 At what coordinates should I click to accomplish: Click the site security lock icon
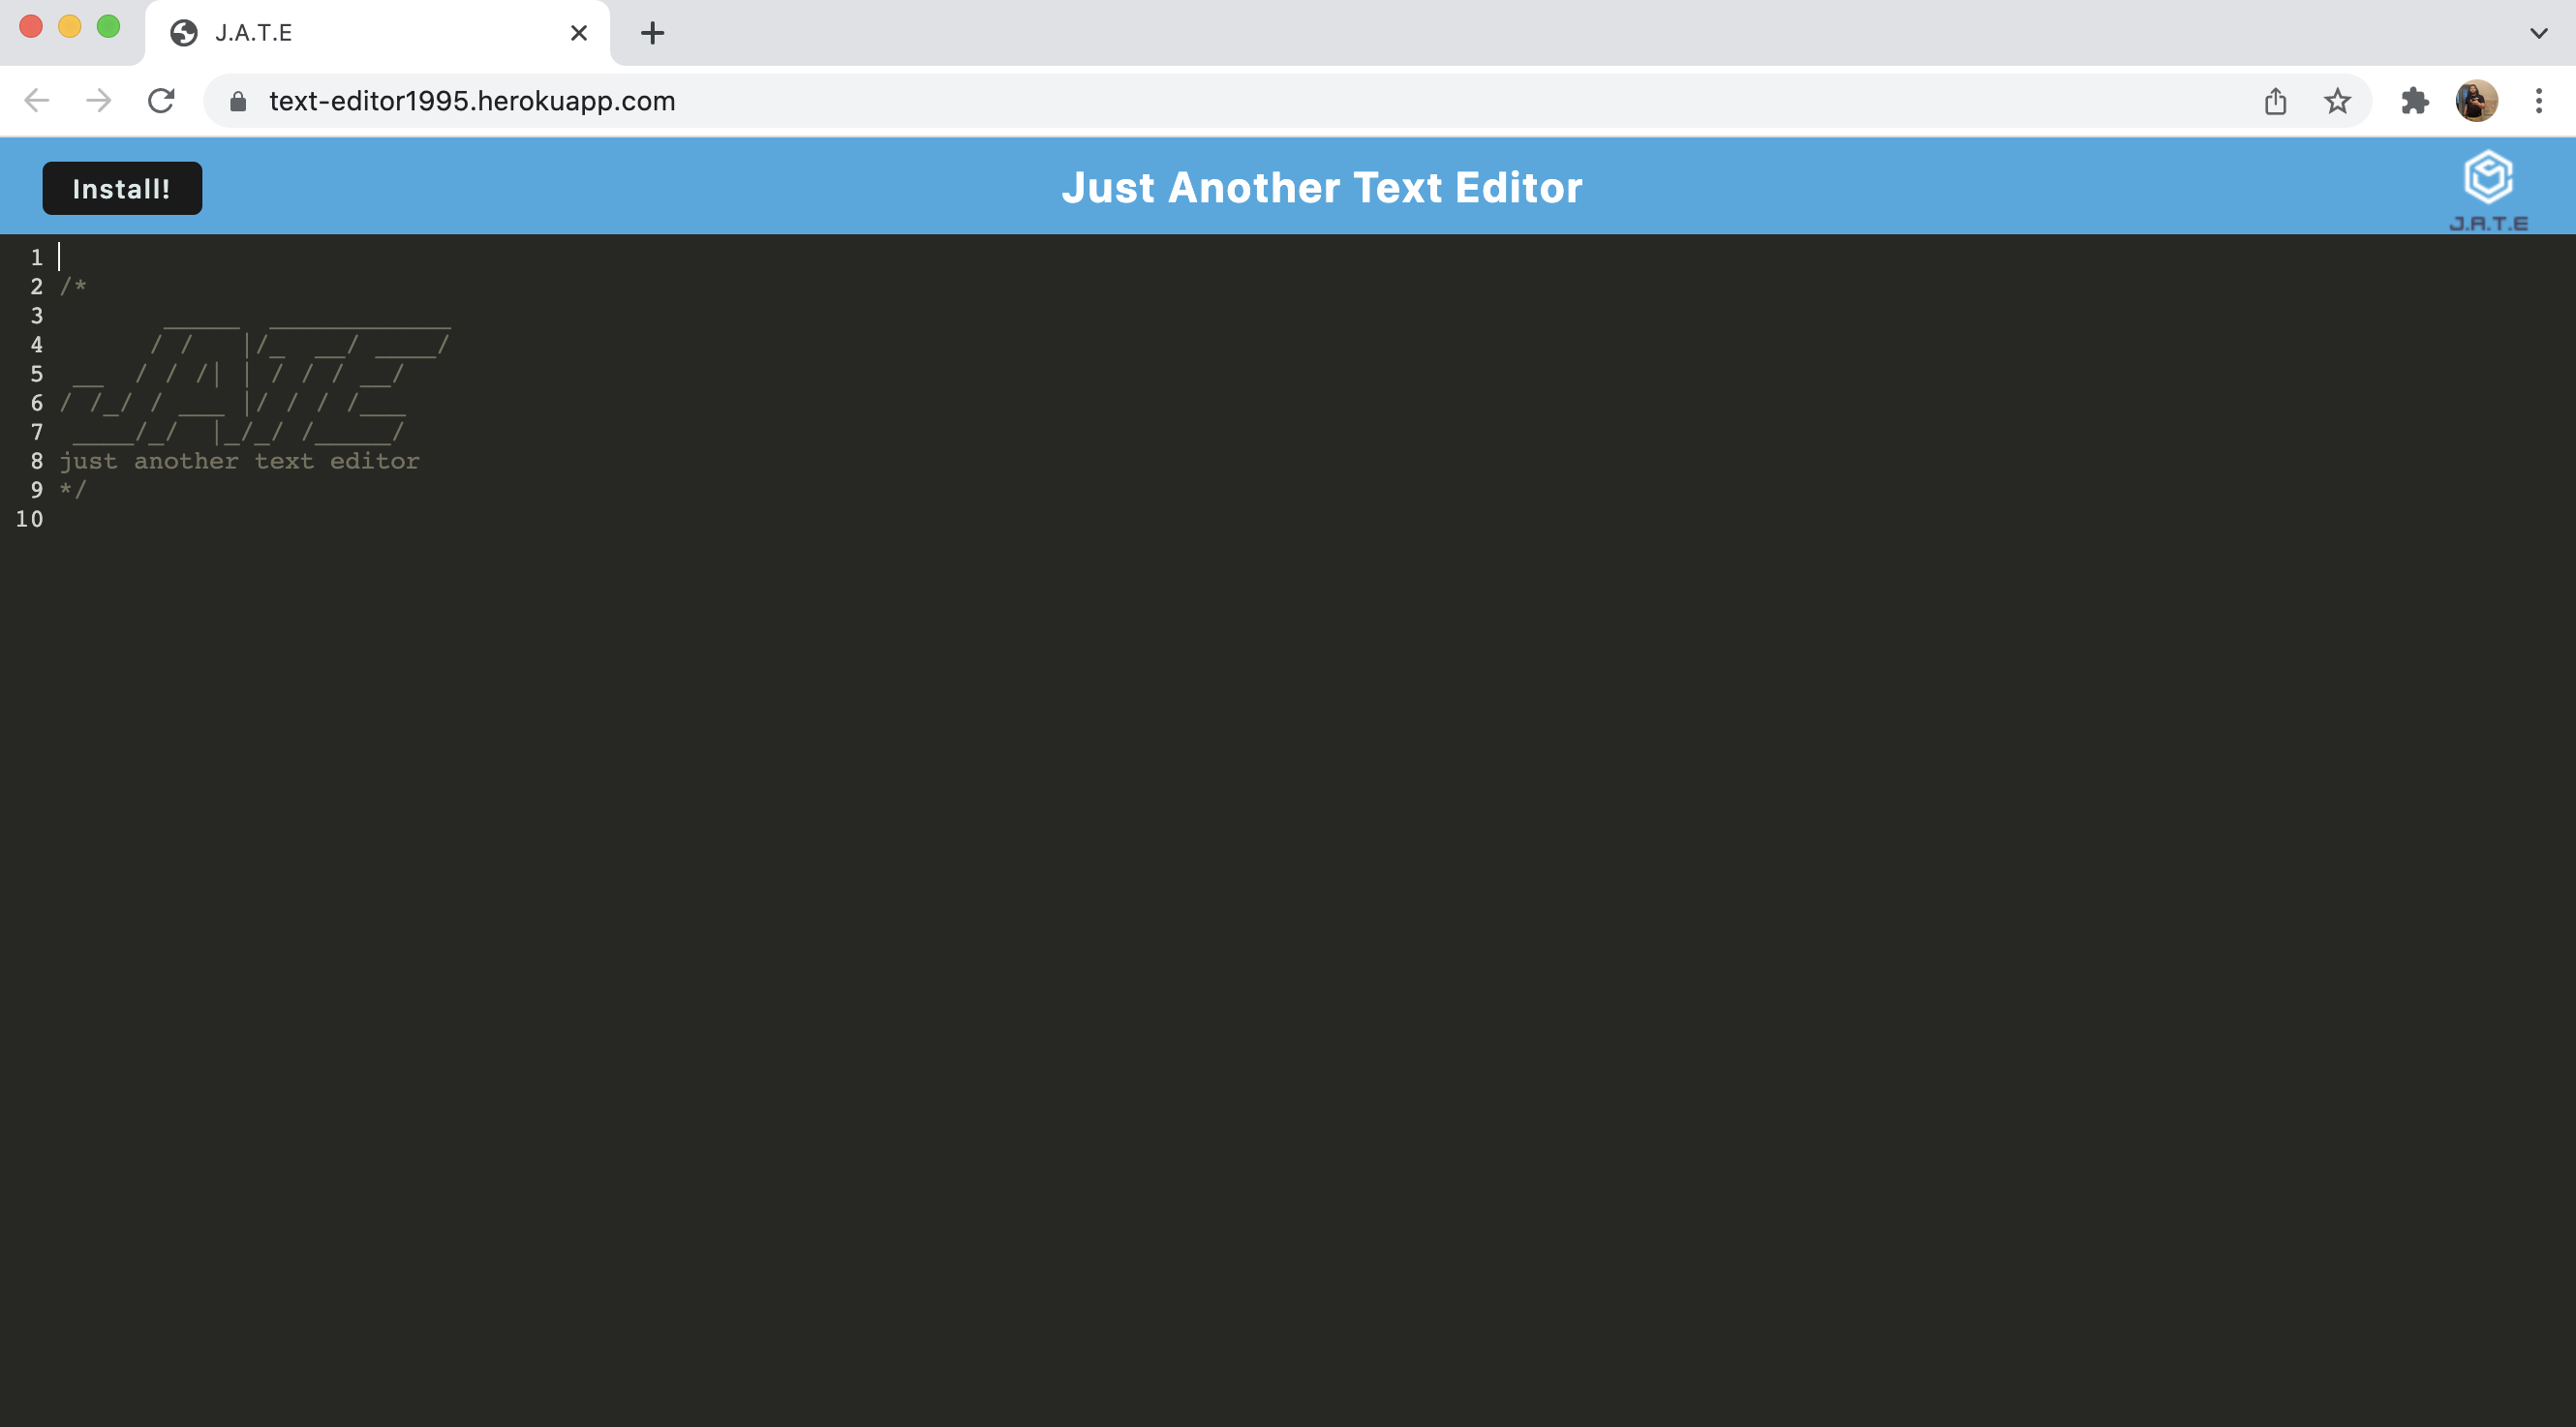tap(238, 100)
